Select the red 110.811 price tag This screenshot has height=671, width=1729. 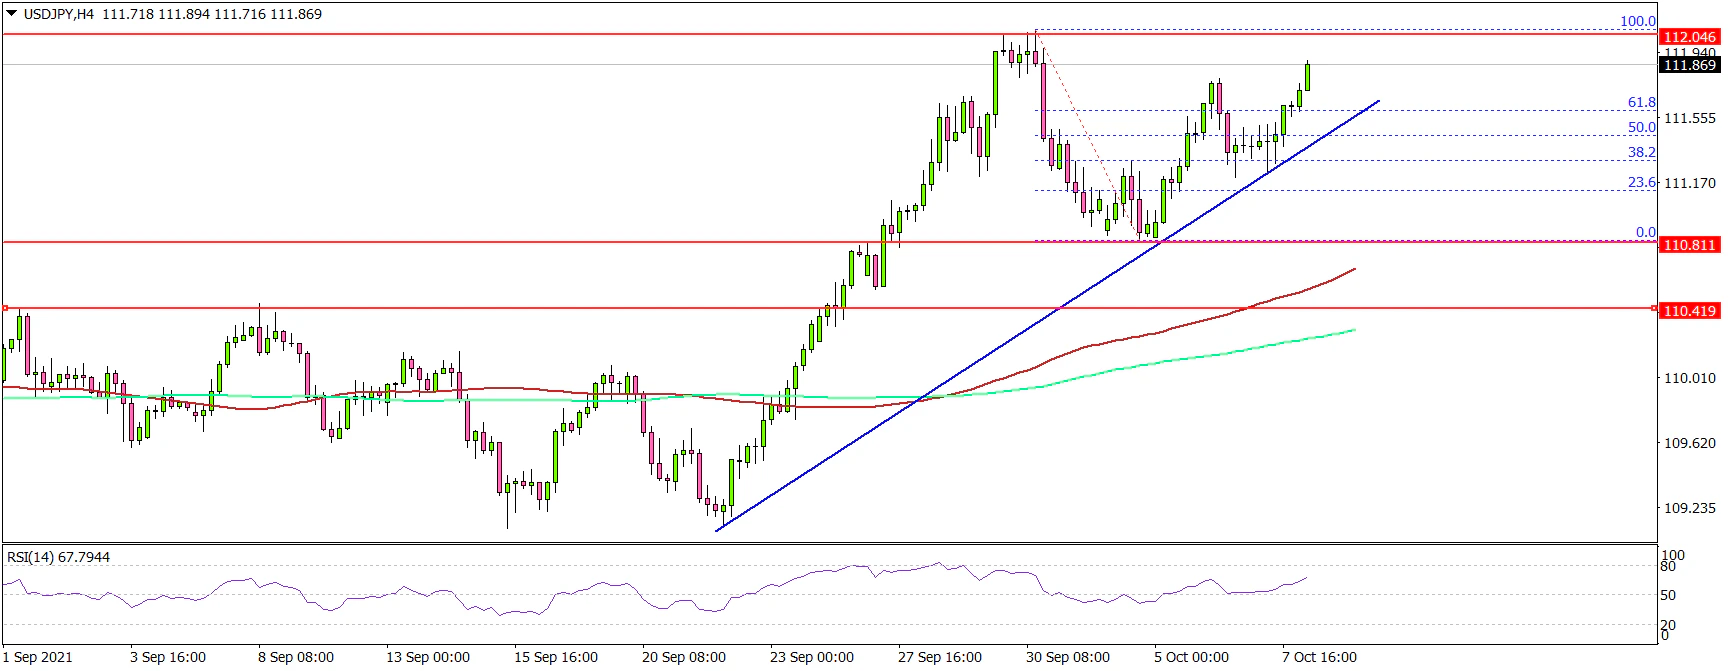coord(1689,245)
